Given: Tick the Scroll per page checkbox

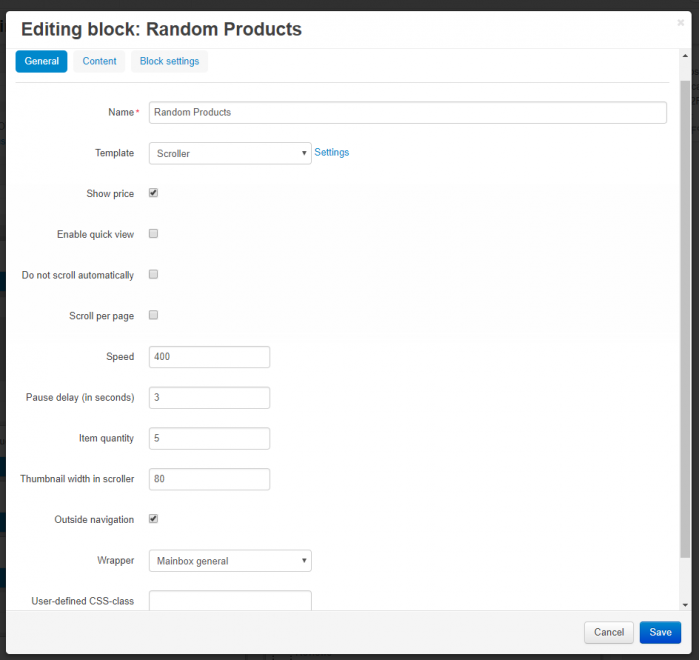Looking at the screenshot, I should coord(154,315).
